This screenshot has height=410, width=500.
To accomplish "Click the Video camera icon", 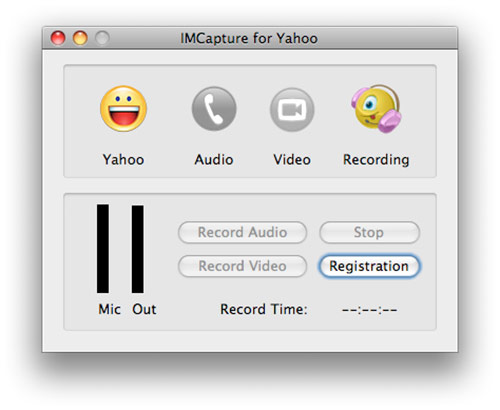I will [292, 109].
